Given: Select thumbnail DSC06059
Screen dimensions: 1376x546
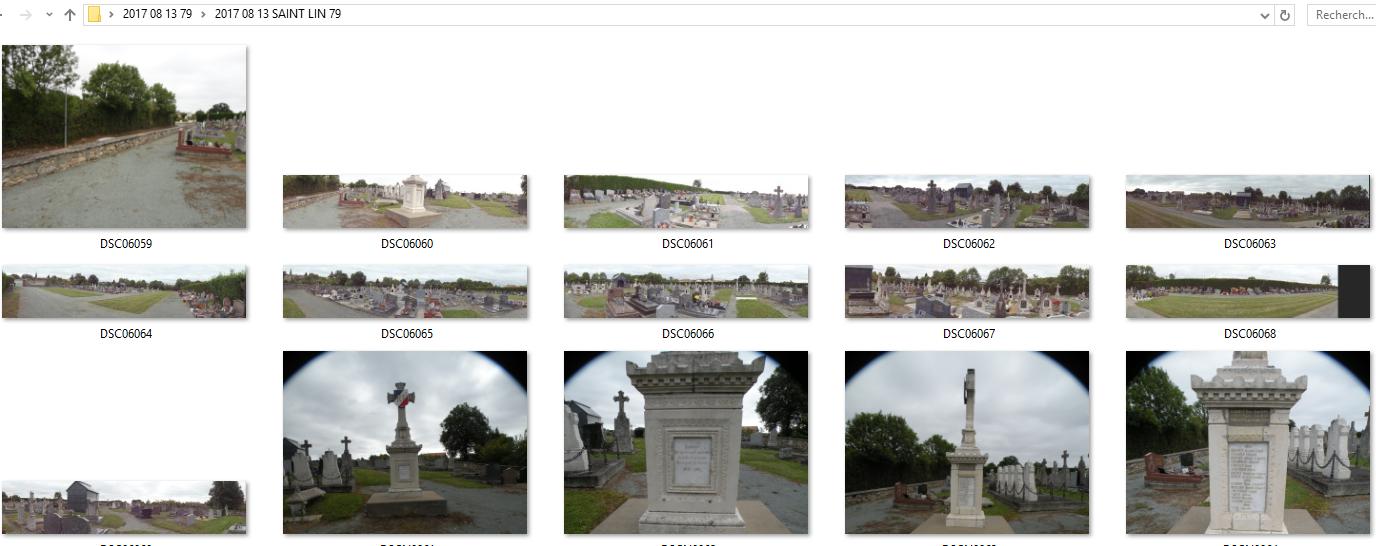Looking at the screenshot, I should (x=124, y=137).
